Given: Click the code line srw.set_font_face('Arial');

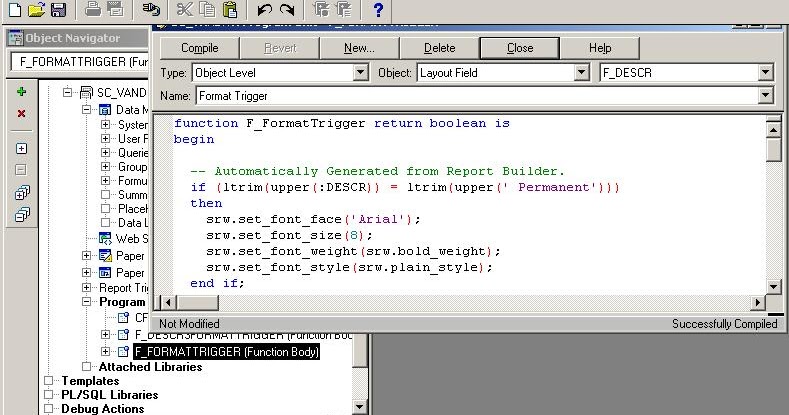Looking at the screenshot, I should click(313, 219).
